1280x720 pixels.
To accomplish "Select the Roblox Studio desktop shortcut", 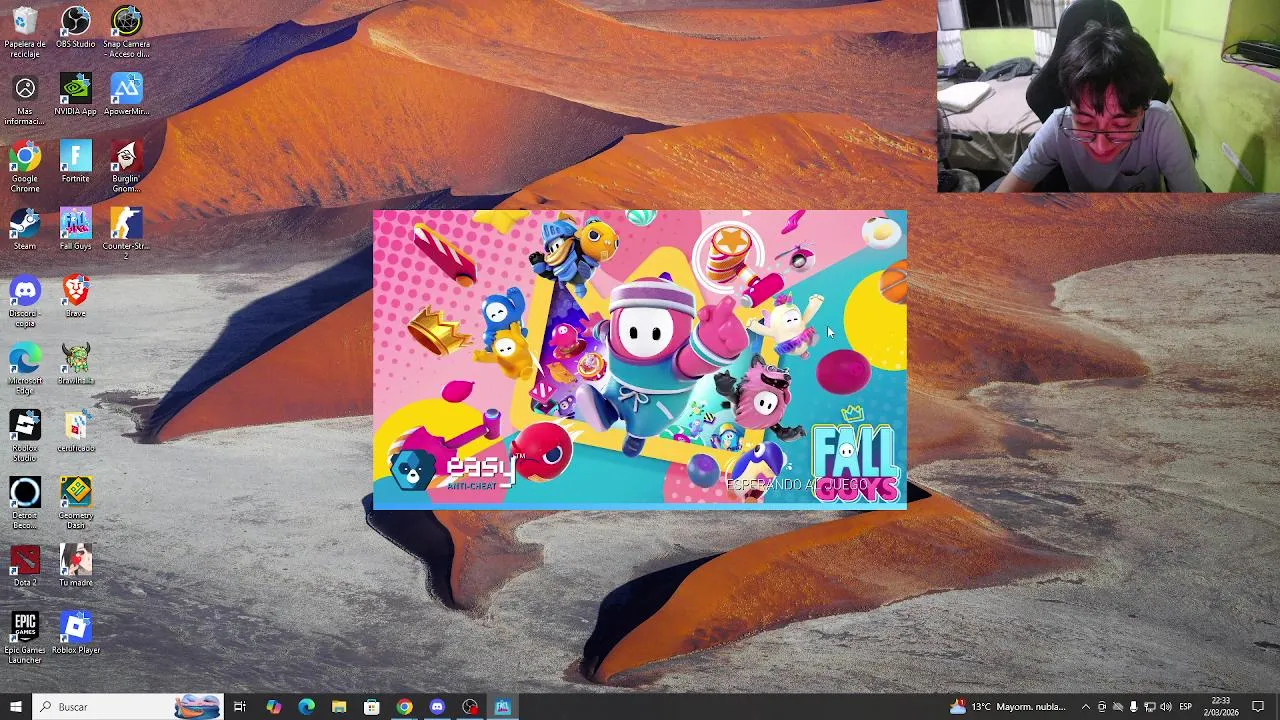I will tap(25, 436).
